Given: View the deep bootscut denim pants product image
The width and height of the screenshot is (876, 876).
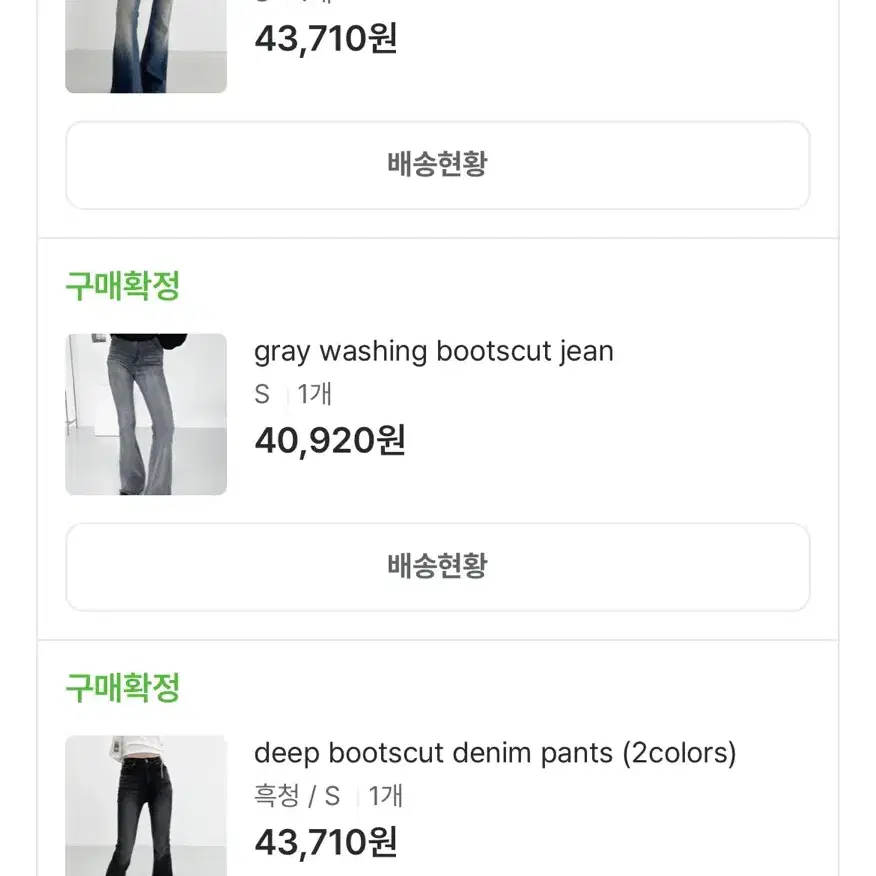Looking at the screenshot, I should click(145, 805).
